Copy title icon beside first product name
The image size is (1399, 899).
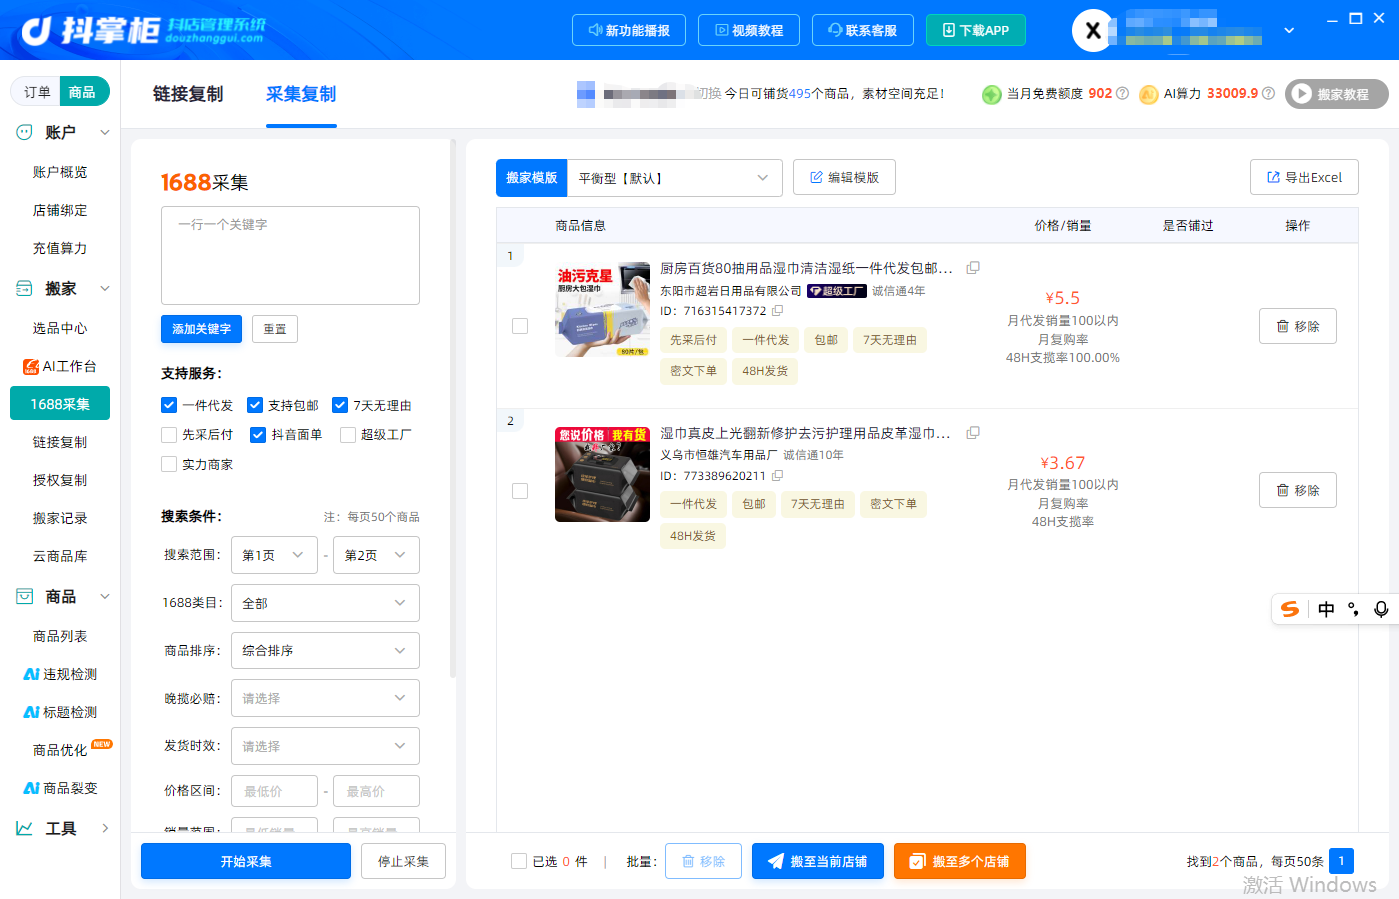(973, 268)
